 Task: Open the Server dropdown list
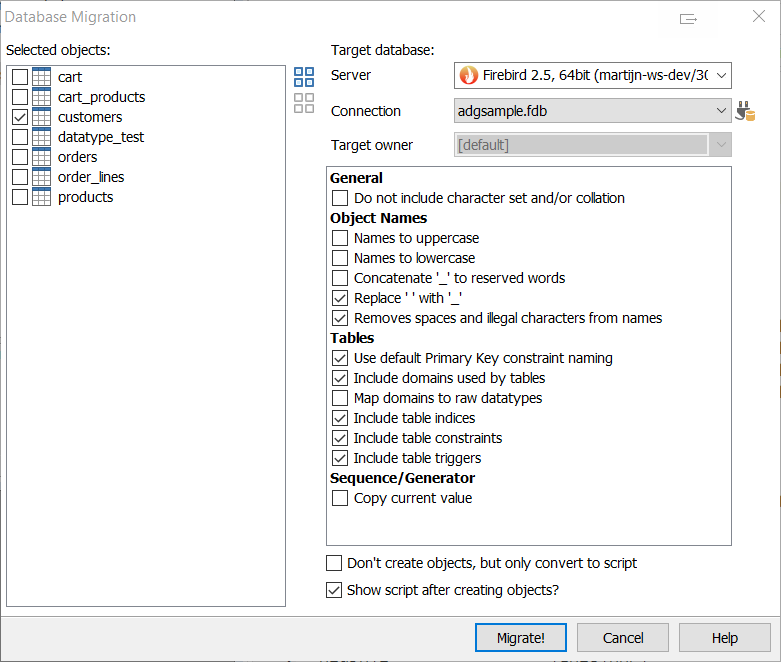pos(721,75)
